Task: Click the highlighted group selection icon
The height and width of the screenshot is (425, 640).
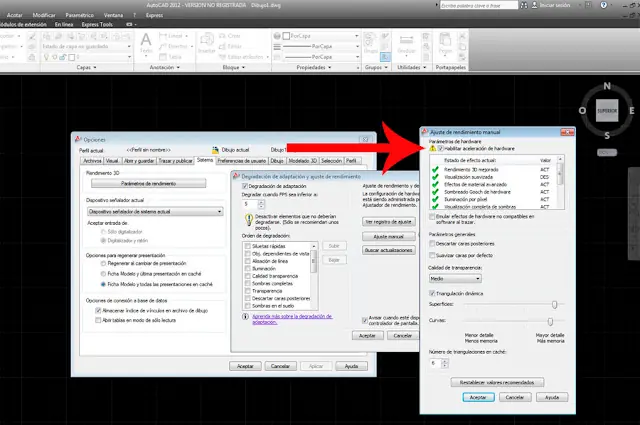Action: click(385, 57)
